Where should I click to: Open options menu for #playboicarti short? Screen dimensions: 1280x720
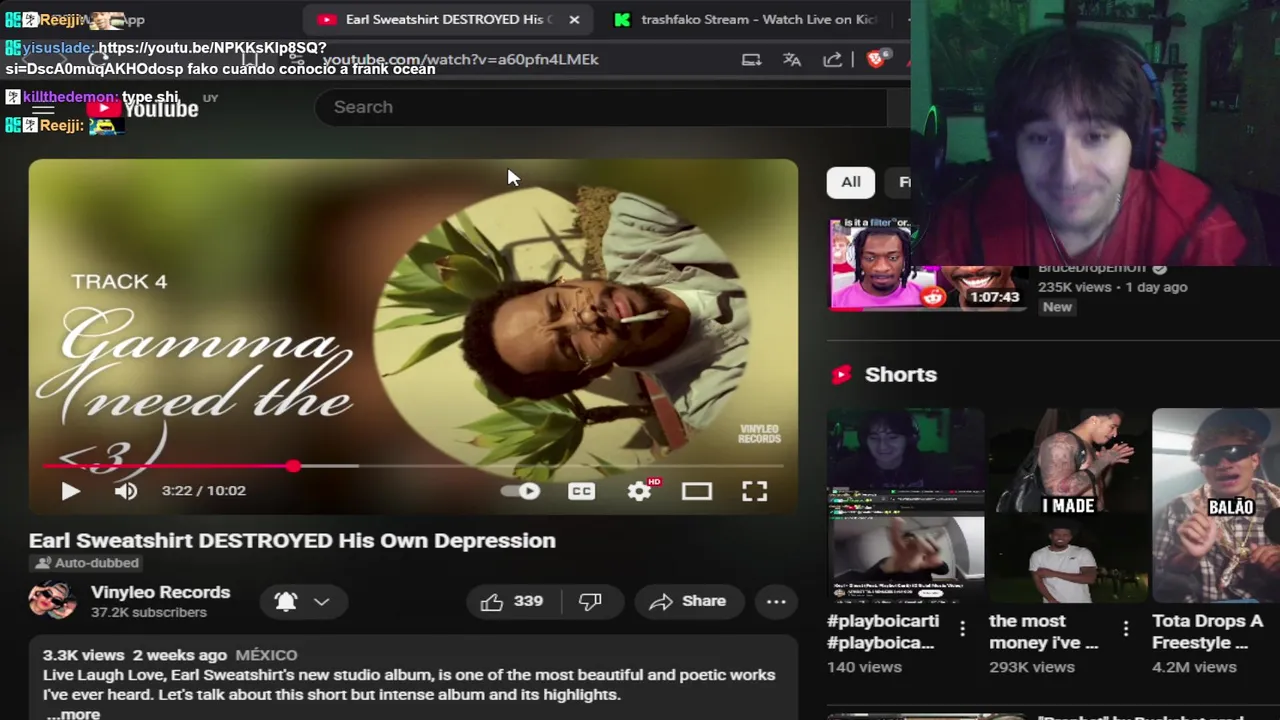[x=963, y=628]
